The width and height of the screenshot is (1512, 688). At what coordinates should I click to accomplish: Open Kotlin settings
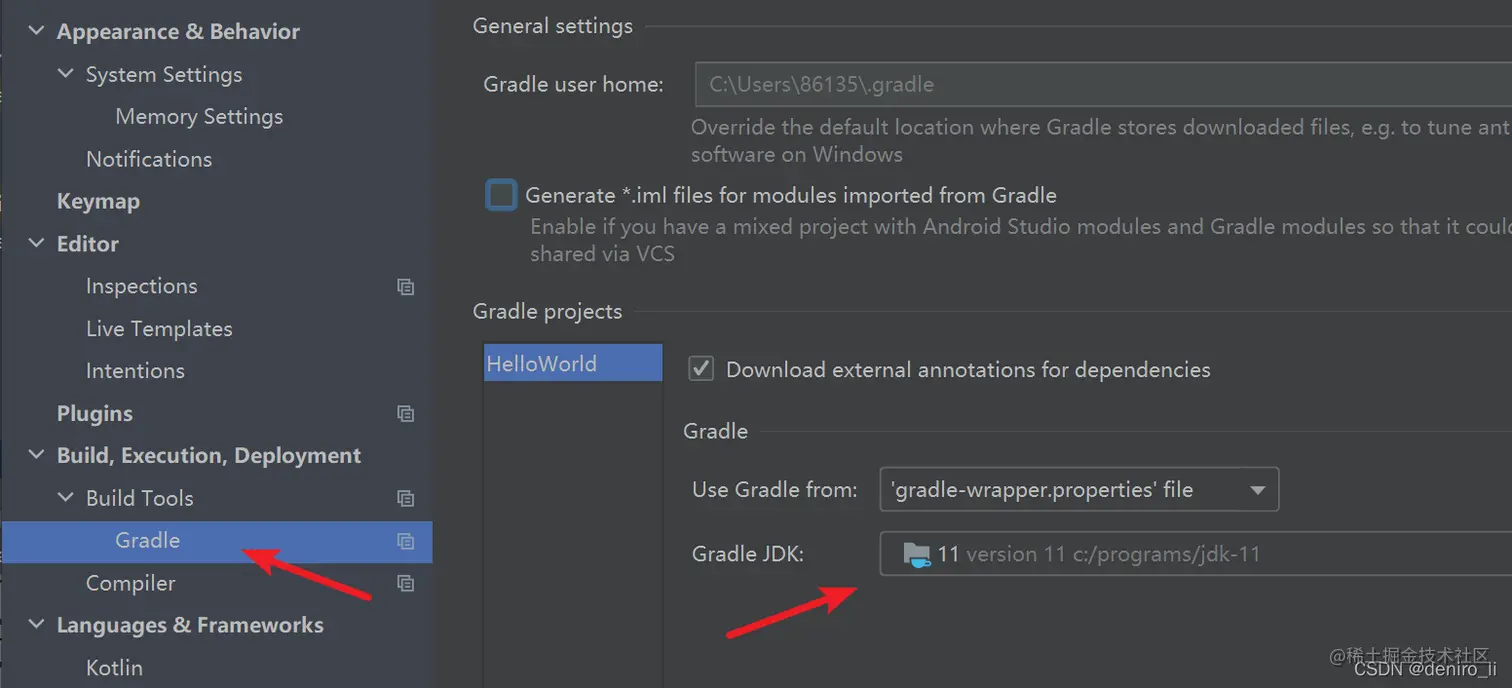[x=114, y=668]
